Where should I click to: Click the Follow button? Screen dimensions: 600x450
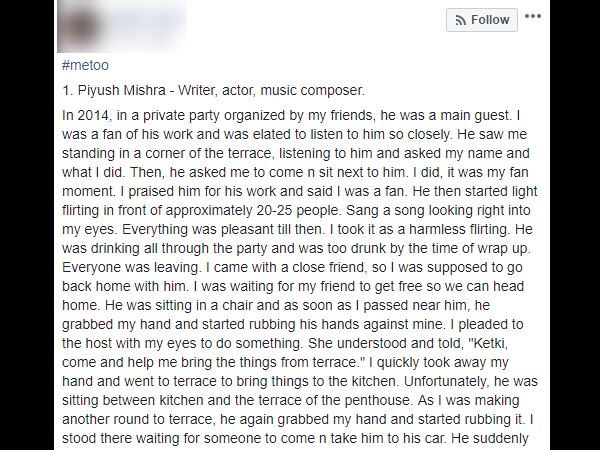click(x=482, y=20)
